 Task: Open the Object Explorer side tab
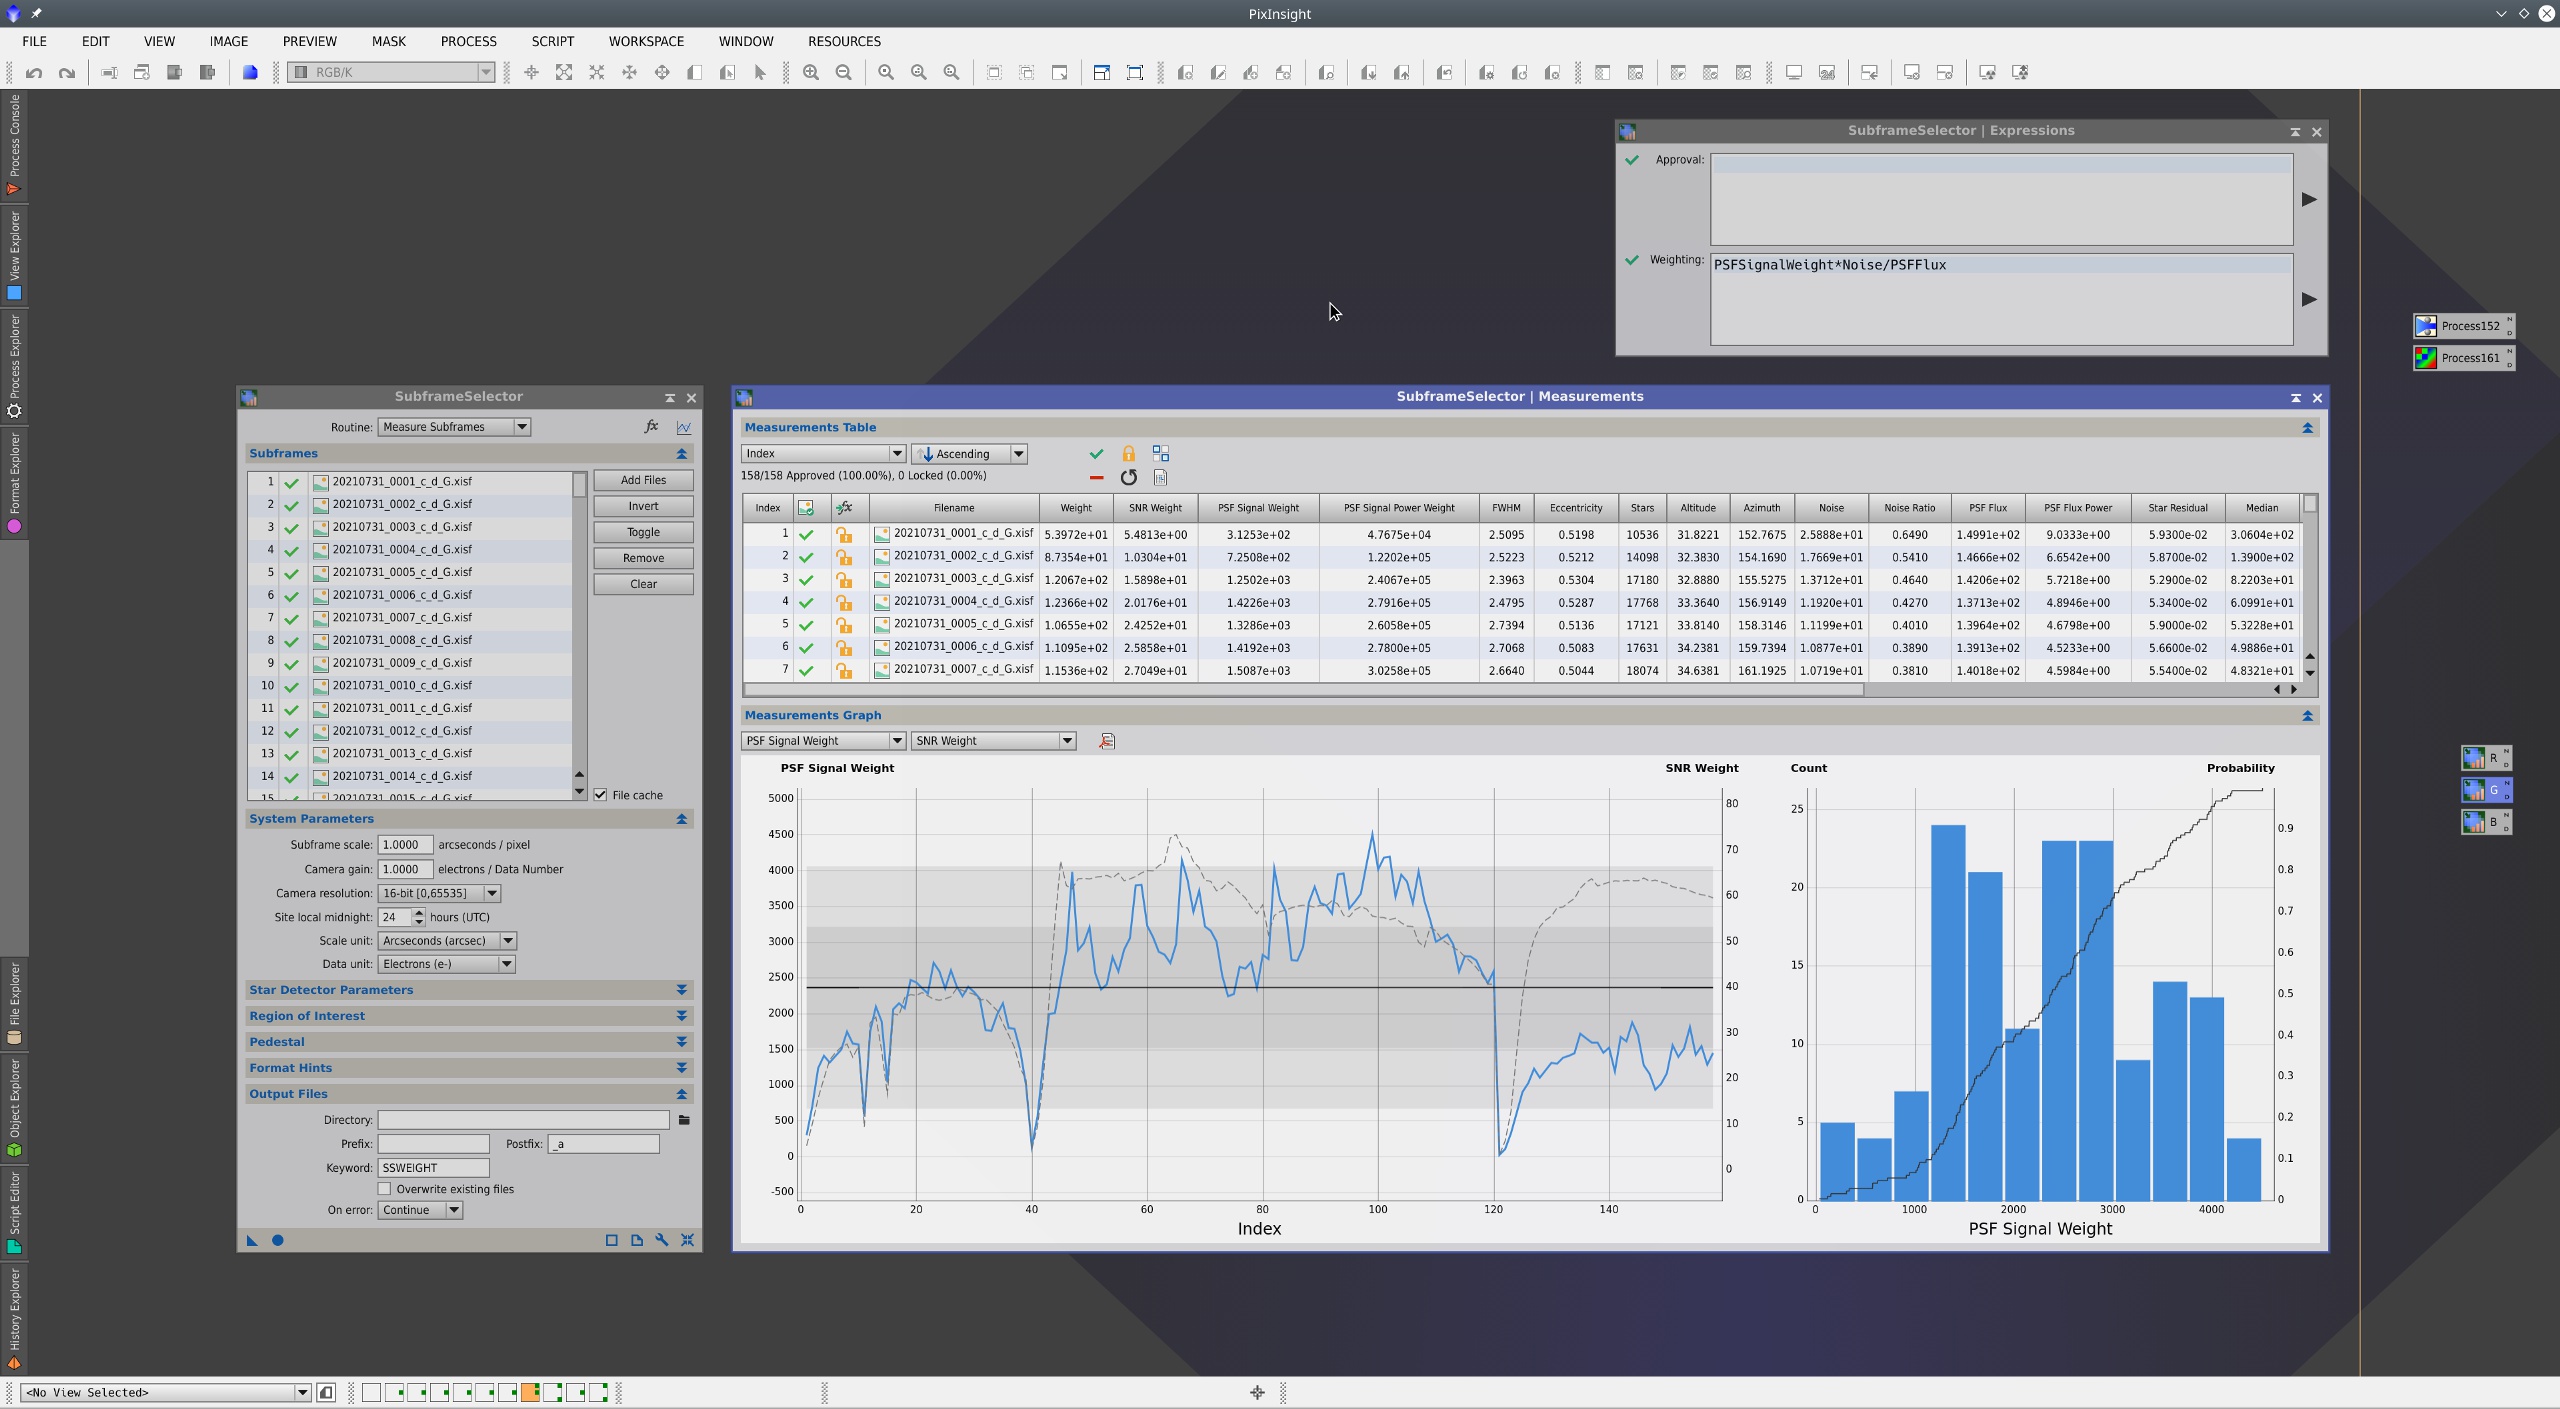pos(14,1107)
